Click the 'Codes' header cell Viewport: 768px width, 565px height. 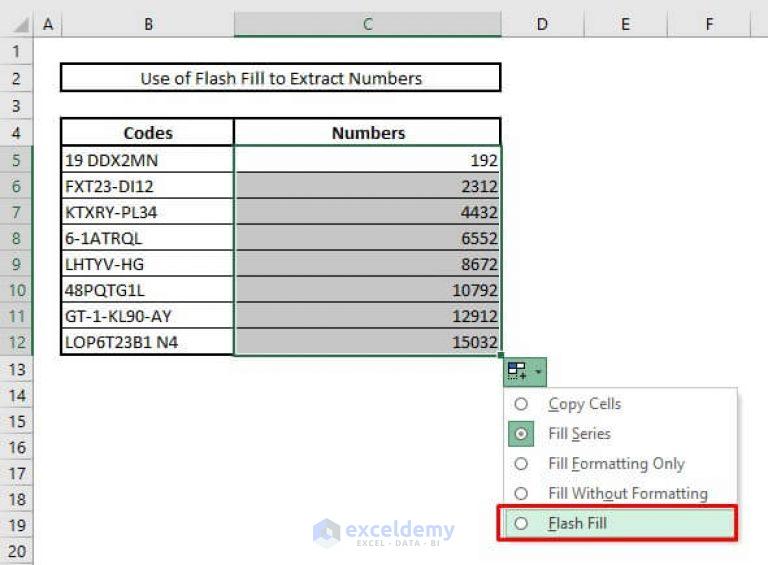point(147,132)
